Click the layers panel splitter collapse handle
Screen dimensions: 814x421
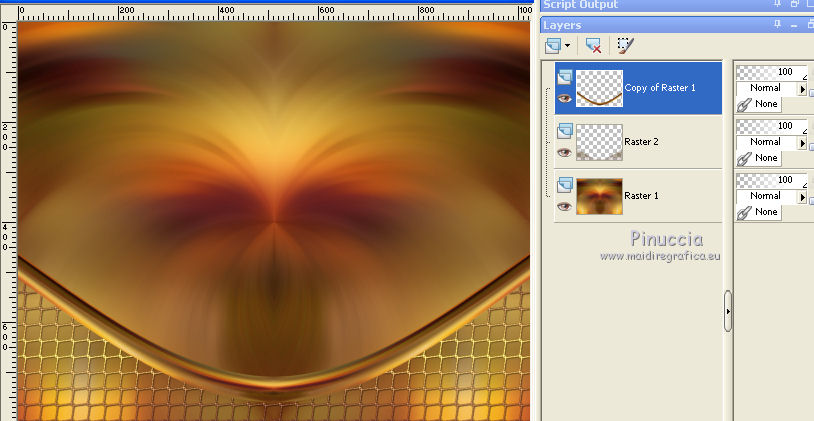tap(728, 311)
